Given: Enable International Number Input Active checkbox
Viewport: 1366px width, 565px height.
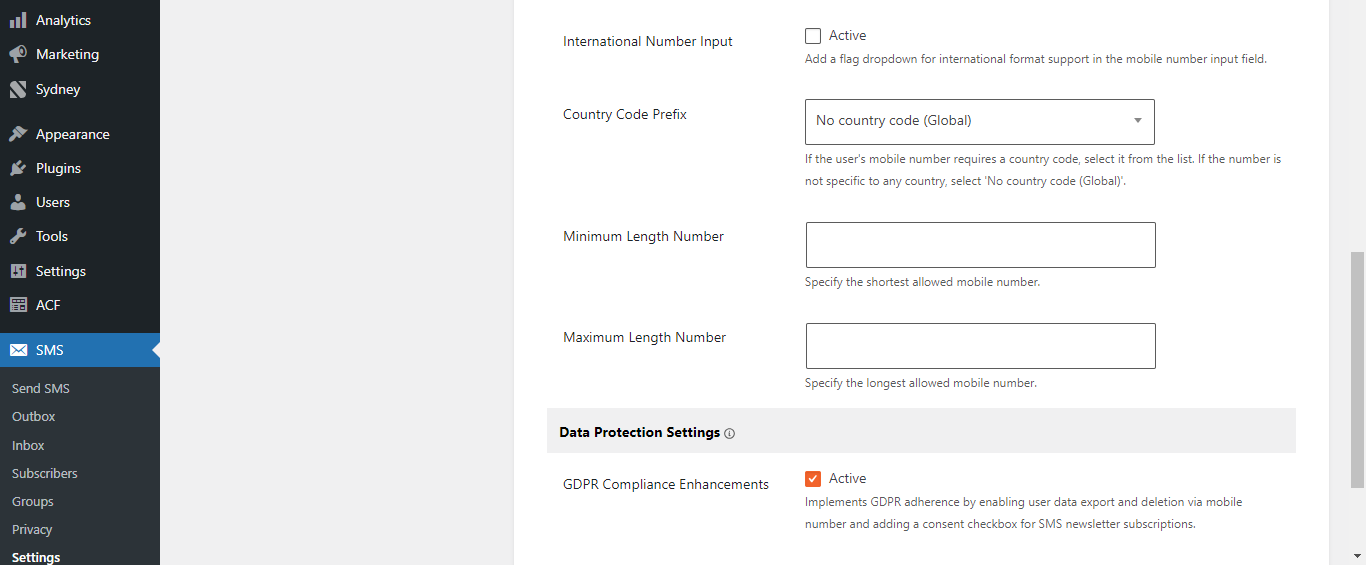Looking at the screenshot, I should 813,36.
